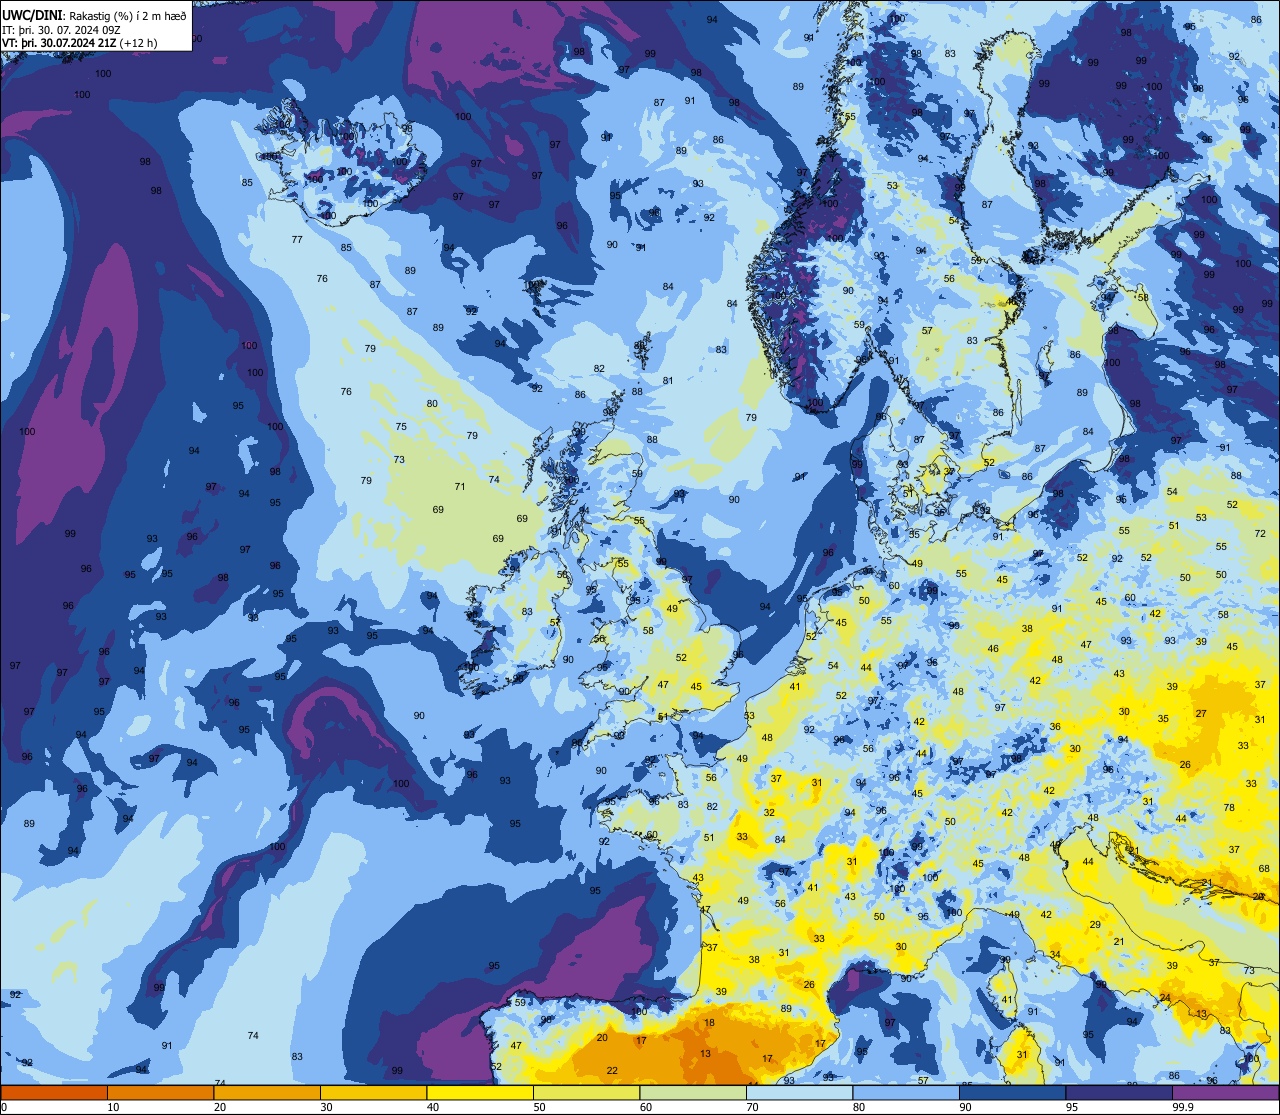Click the '22' humidity value over Spain

tap(612, 1071)
